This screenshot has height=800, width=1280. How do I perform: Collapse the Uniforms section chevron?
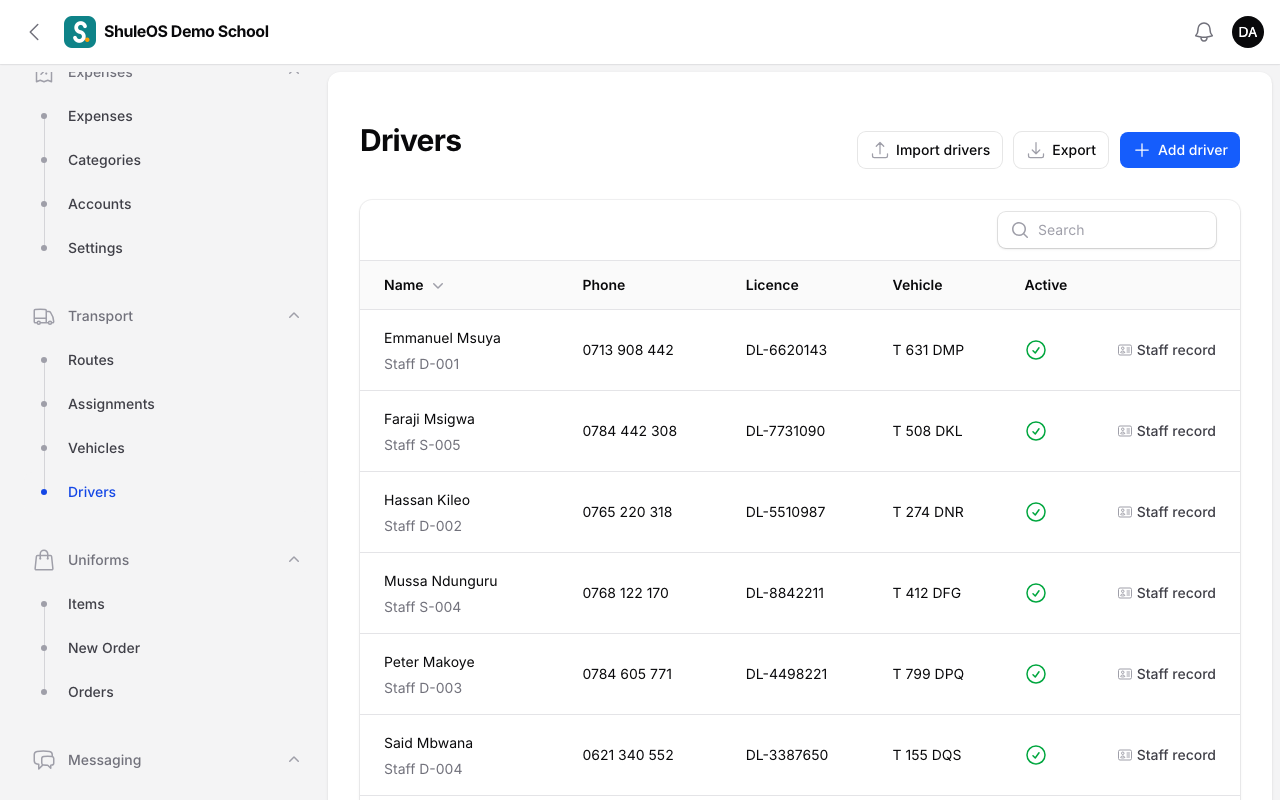pyautogui.click(x=294, y=560)
